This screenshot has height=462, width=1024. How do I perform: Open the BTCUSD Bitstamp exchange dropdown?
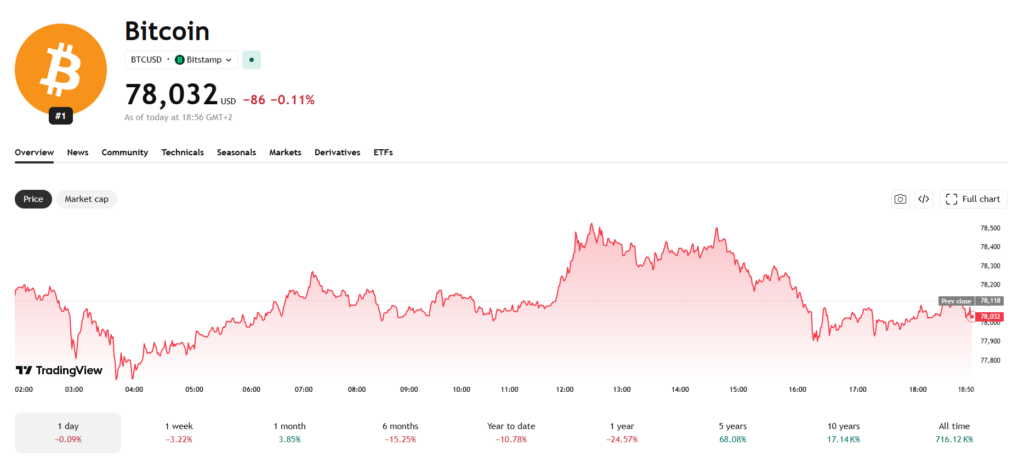tap(181, 59)
